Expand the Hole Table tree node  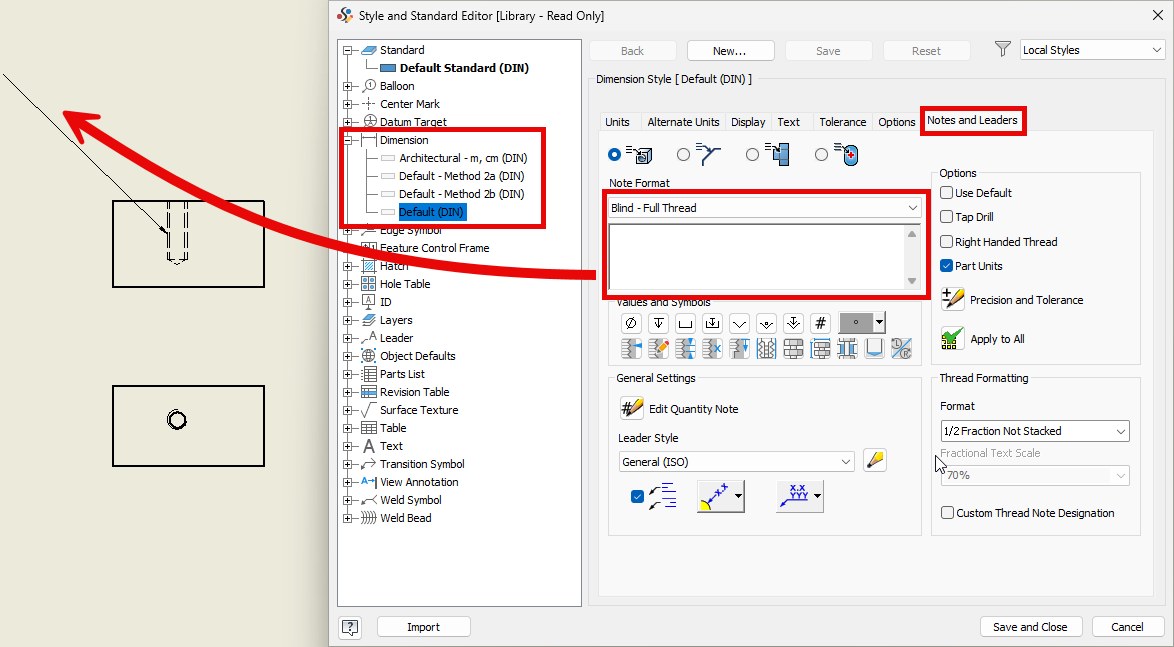(348, 284)
